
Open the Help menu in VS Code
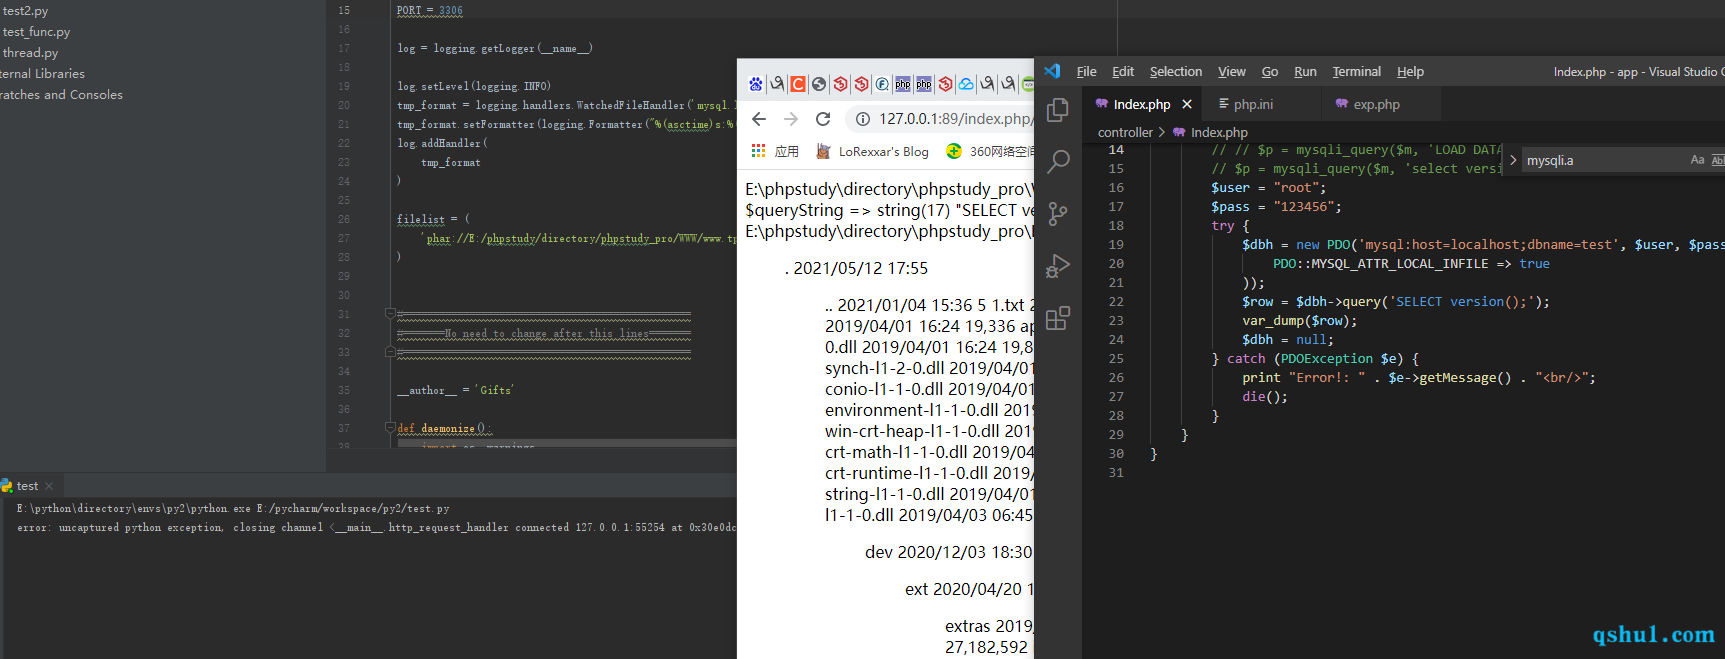1410,71
